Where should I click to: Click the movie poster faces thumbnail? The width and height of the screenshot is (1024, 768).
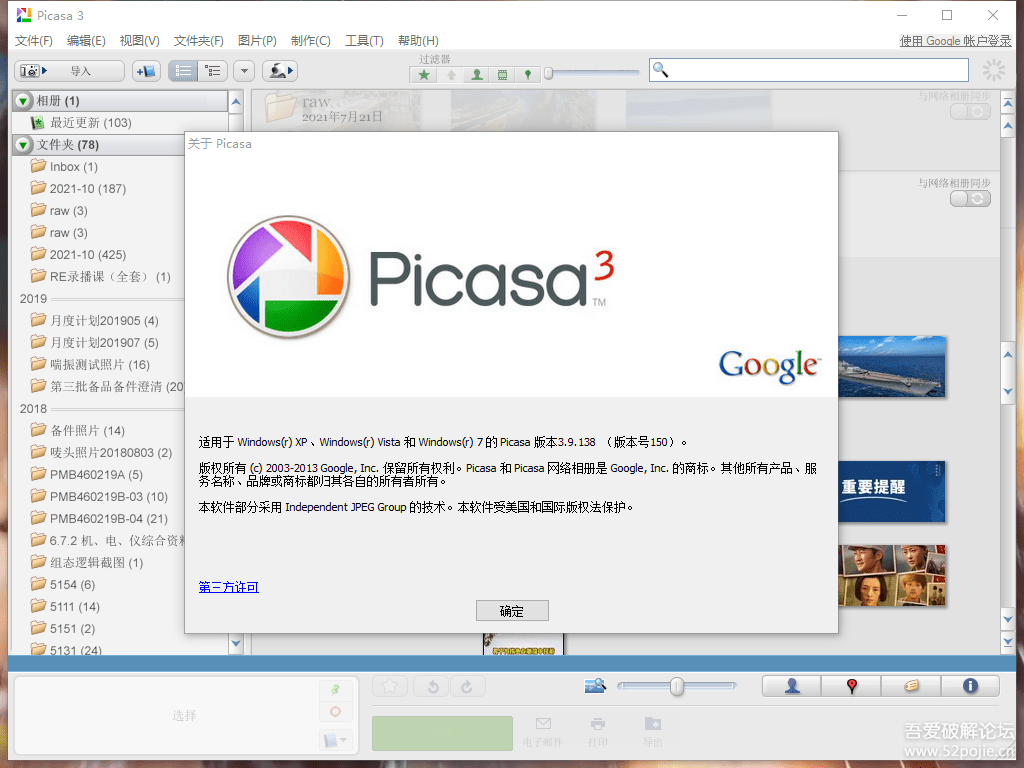(x=891, y=575)
